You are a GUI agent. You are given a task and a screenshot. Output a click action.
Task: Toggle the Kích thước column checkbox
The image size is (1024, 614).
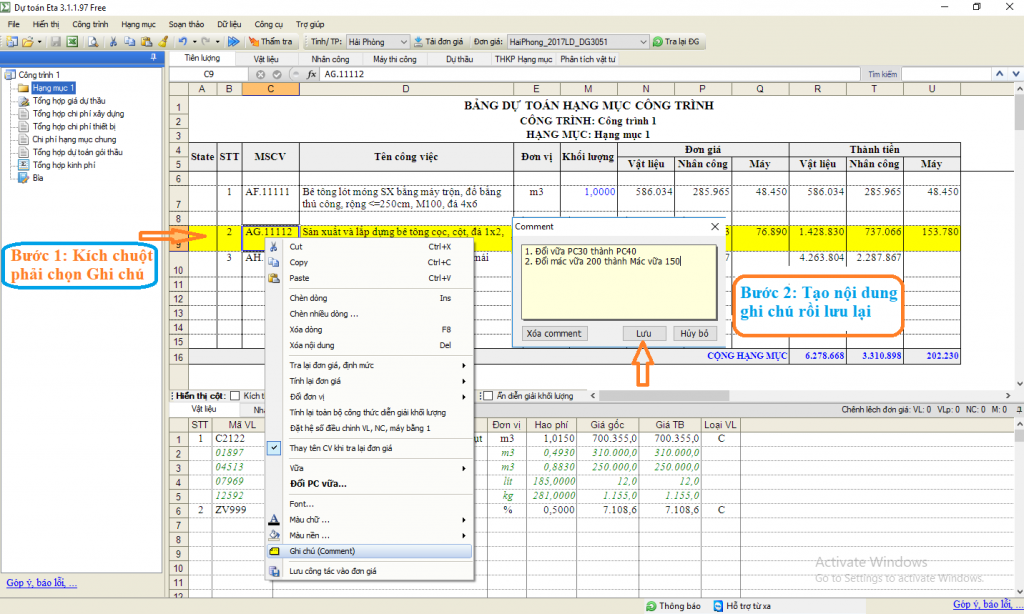click(x=235, y=396)
